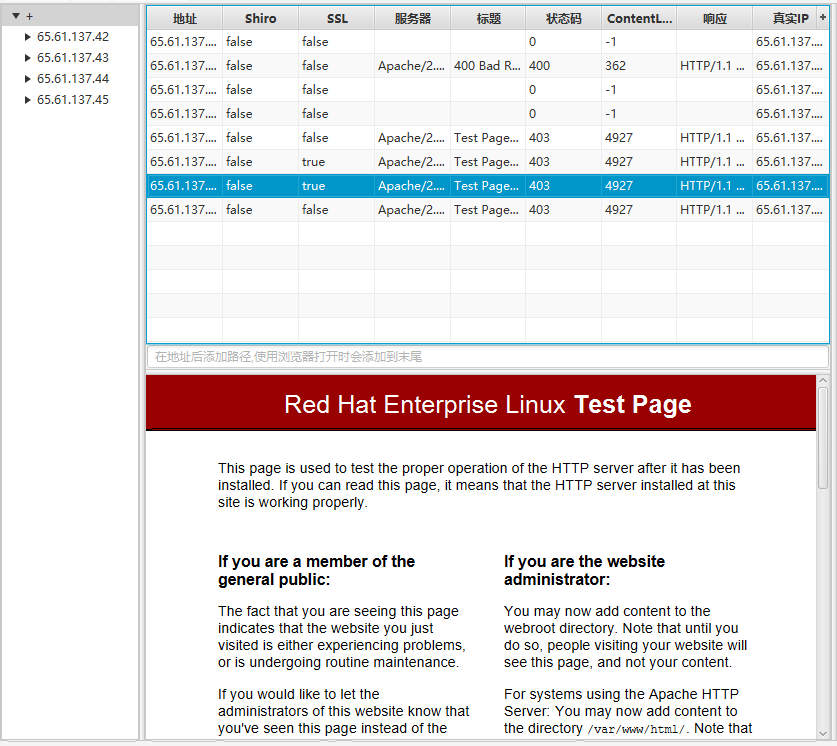Select the row titled 400 Bad R...
Viewport: 837px width, 746px height.
488,66
